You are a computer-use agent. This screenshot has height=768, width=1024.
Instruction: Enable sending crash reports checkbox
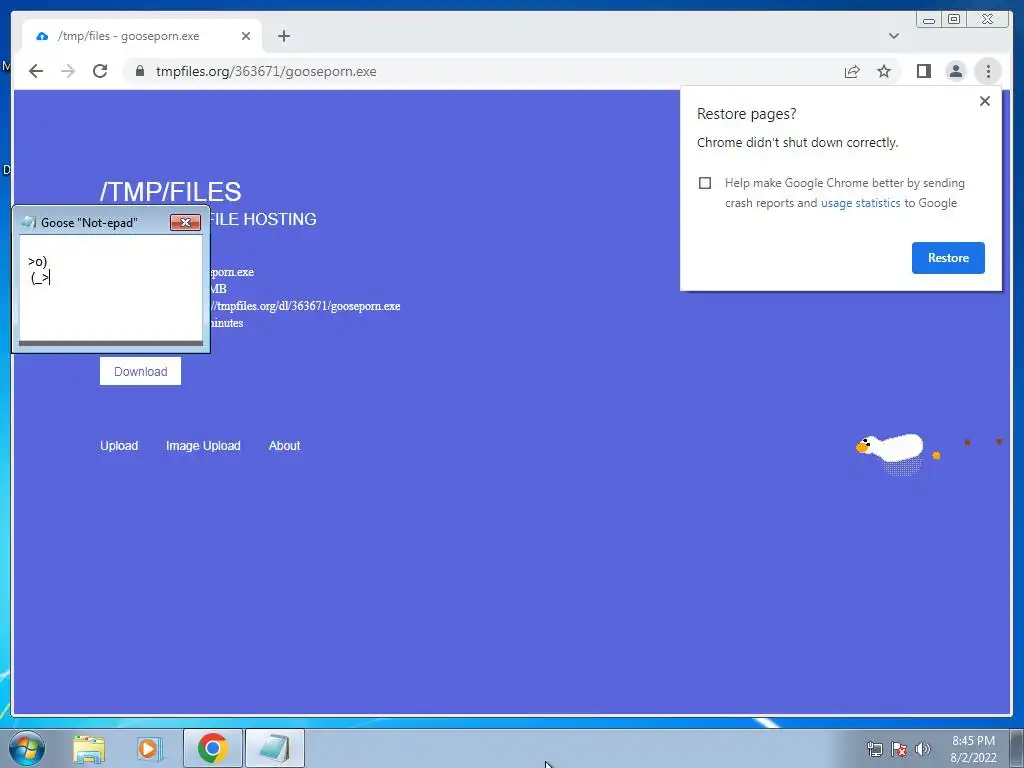coord(705,183)
